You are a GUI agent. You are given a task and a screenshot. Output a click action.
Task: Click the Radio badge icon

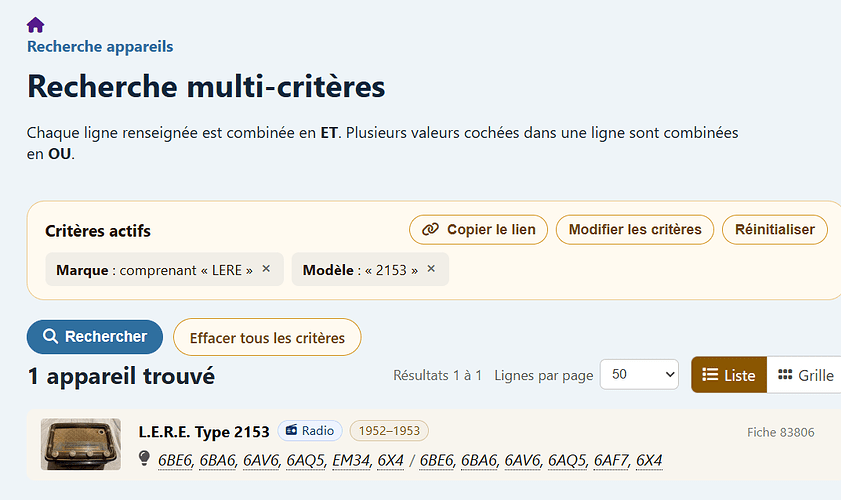pyautogui.click(x=291, y=430)
